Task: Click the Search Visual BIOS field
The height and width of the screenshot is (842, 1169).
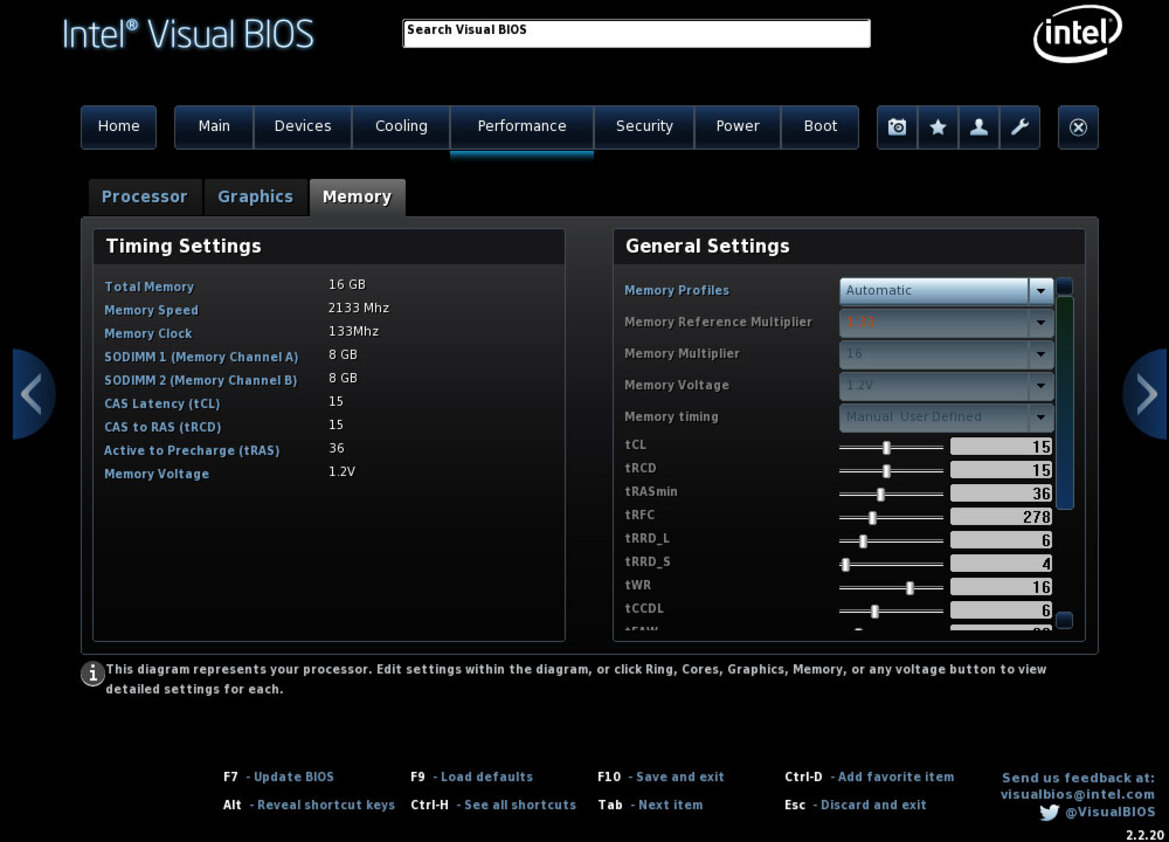Action: [x=637, y=34]
